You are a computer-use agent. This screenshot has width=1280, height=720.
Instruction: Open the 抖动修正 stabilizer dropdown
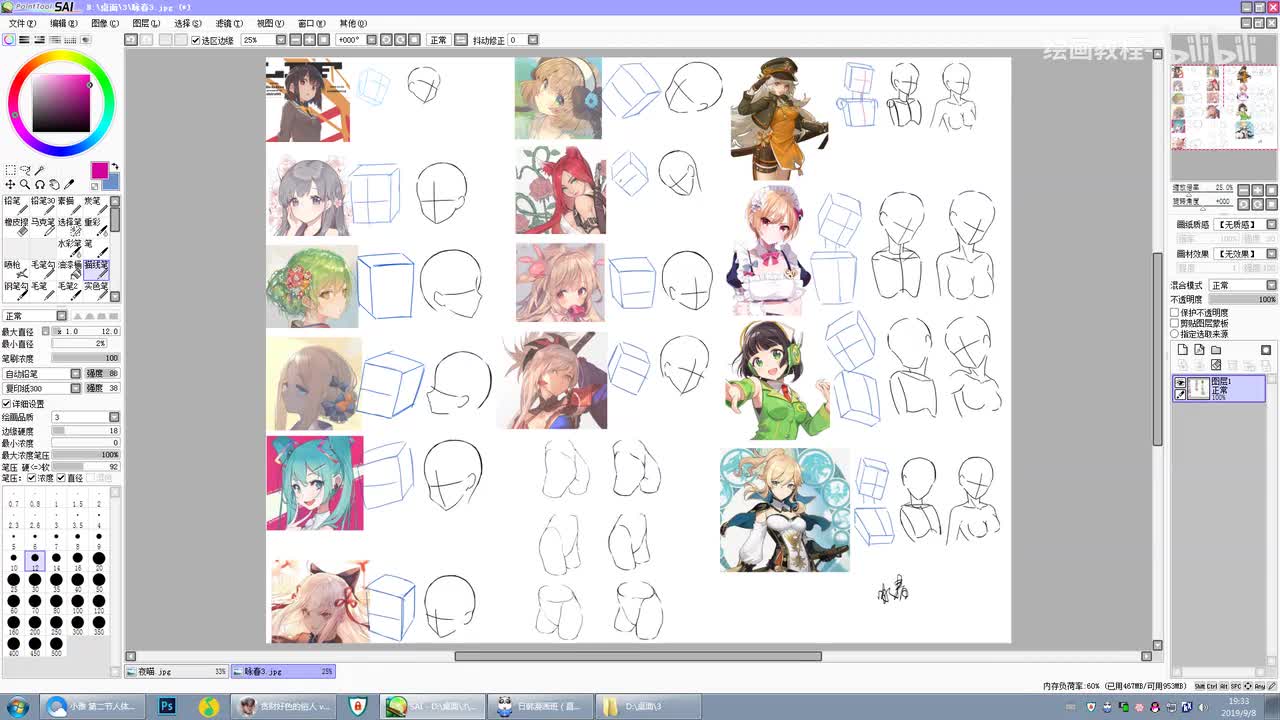tap(532, 40)
